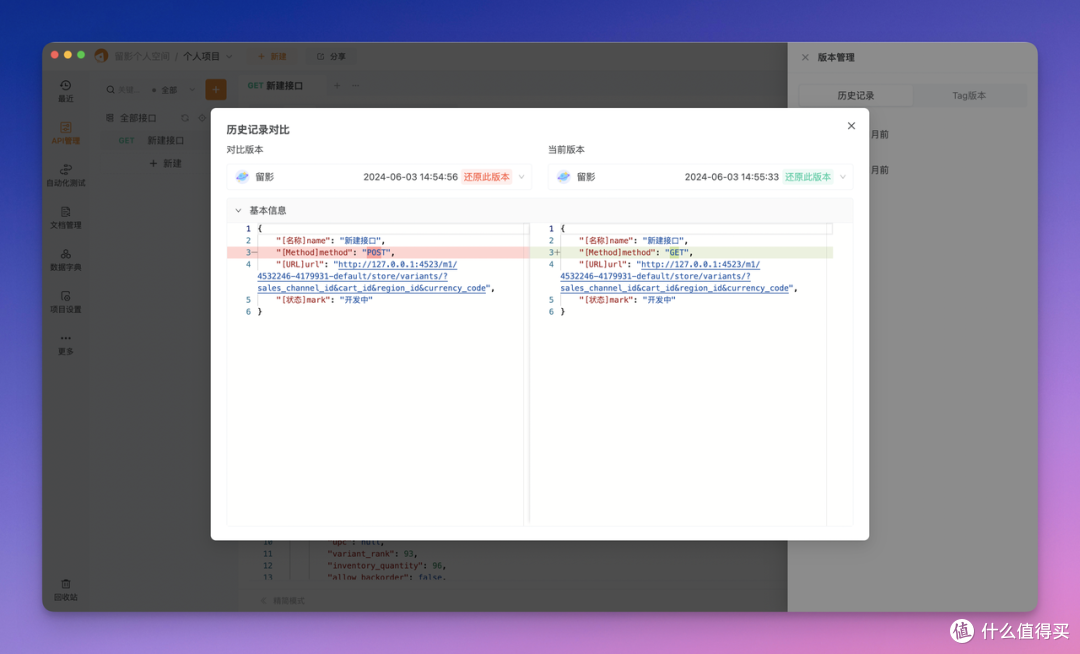Open the 当前版本 version dropdown arrow
The image size is (1080, 654).
pyautogui.click(x=842, y=177)
